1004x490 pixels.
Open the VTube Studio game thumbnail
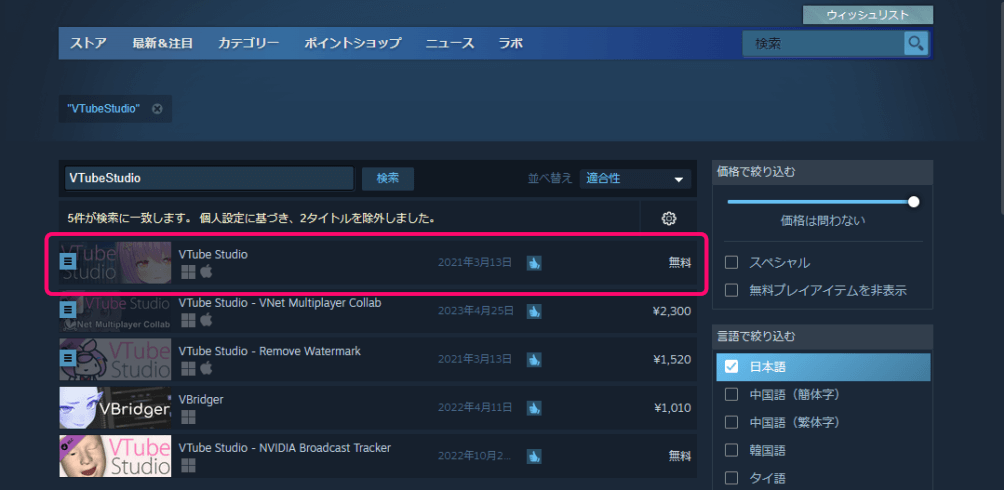115,263
